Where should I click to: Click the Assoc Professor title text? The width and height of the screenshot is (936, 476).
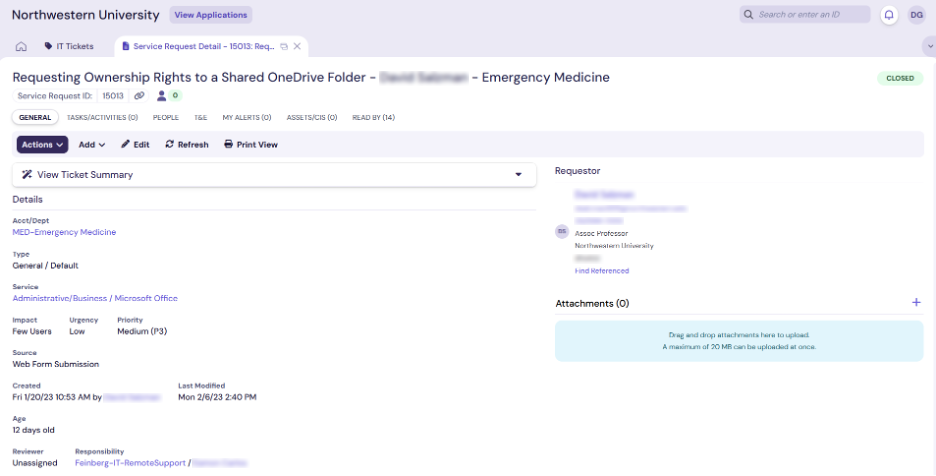tap(601, 234)
